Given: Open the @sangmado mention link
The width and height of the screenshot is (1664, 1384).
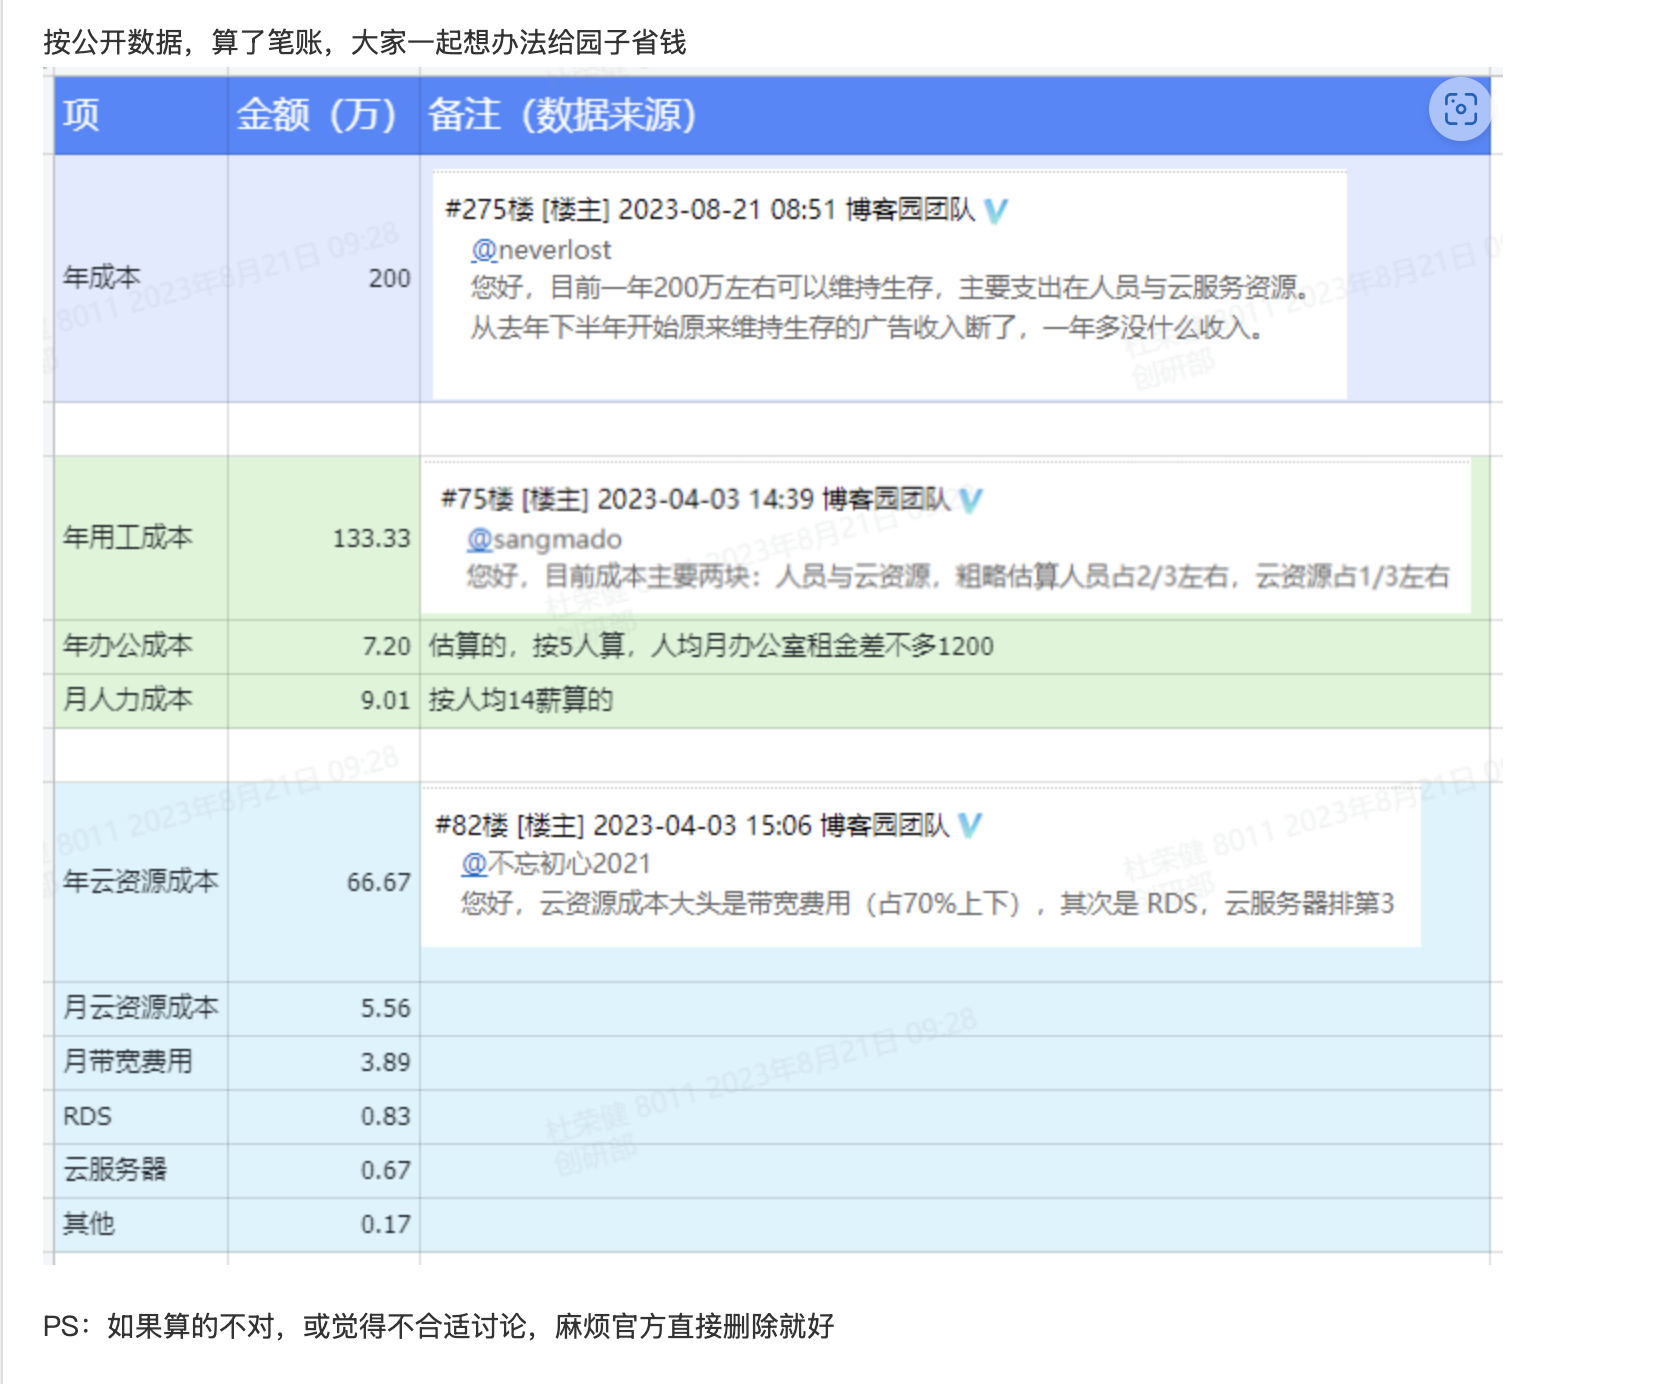Looking at the screenshot, I should coord(544,540).
